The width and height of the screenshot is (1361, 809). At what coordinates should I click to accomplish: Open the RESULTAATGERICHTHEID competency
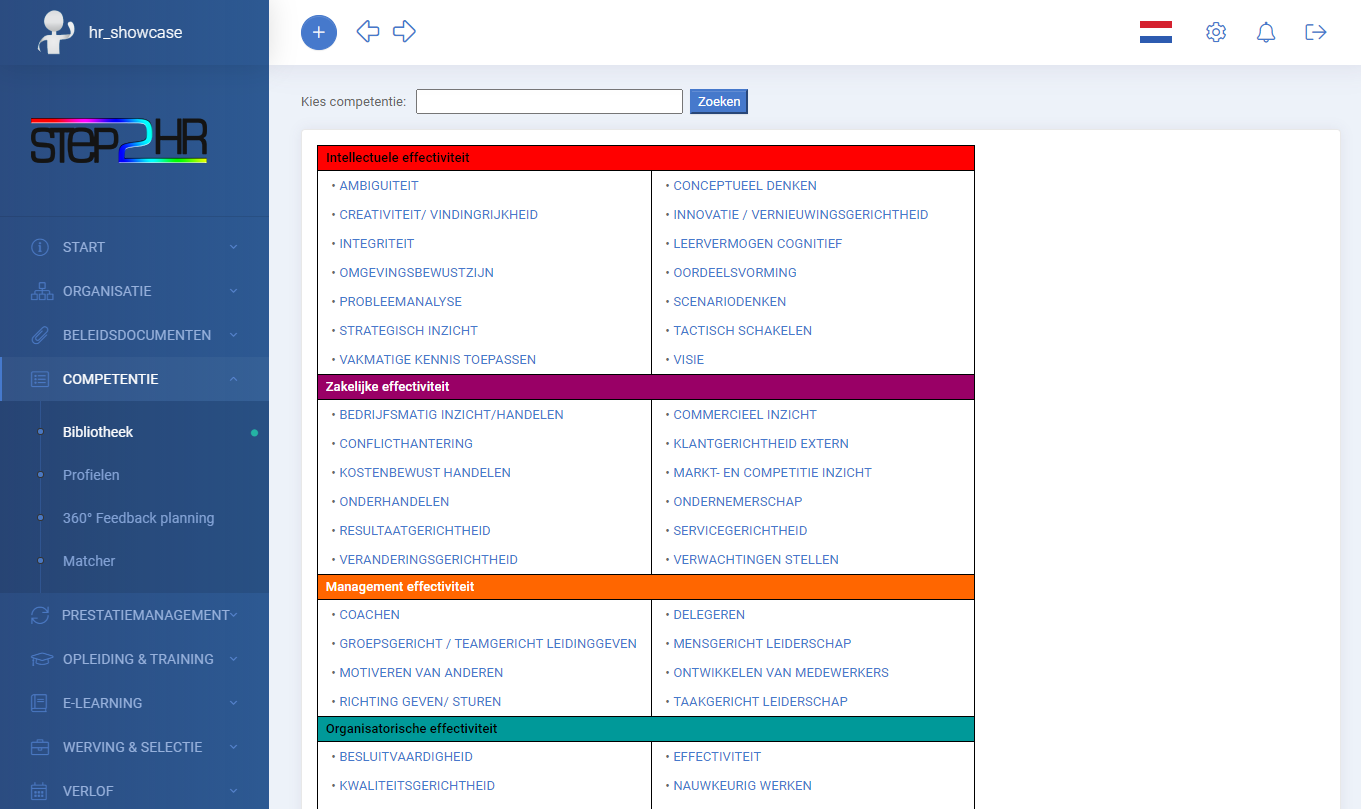coord(415,530)
